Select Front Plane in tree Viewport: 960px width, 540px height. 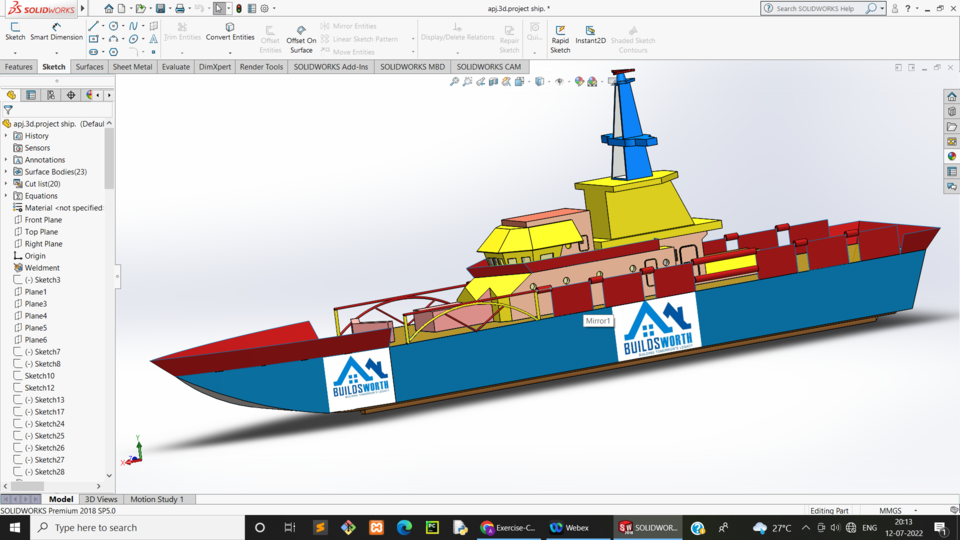43,220
